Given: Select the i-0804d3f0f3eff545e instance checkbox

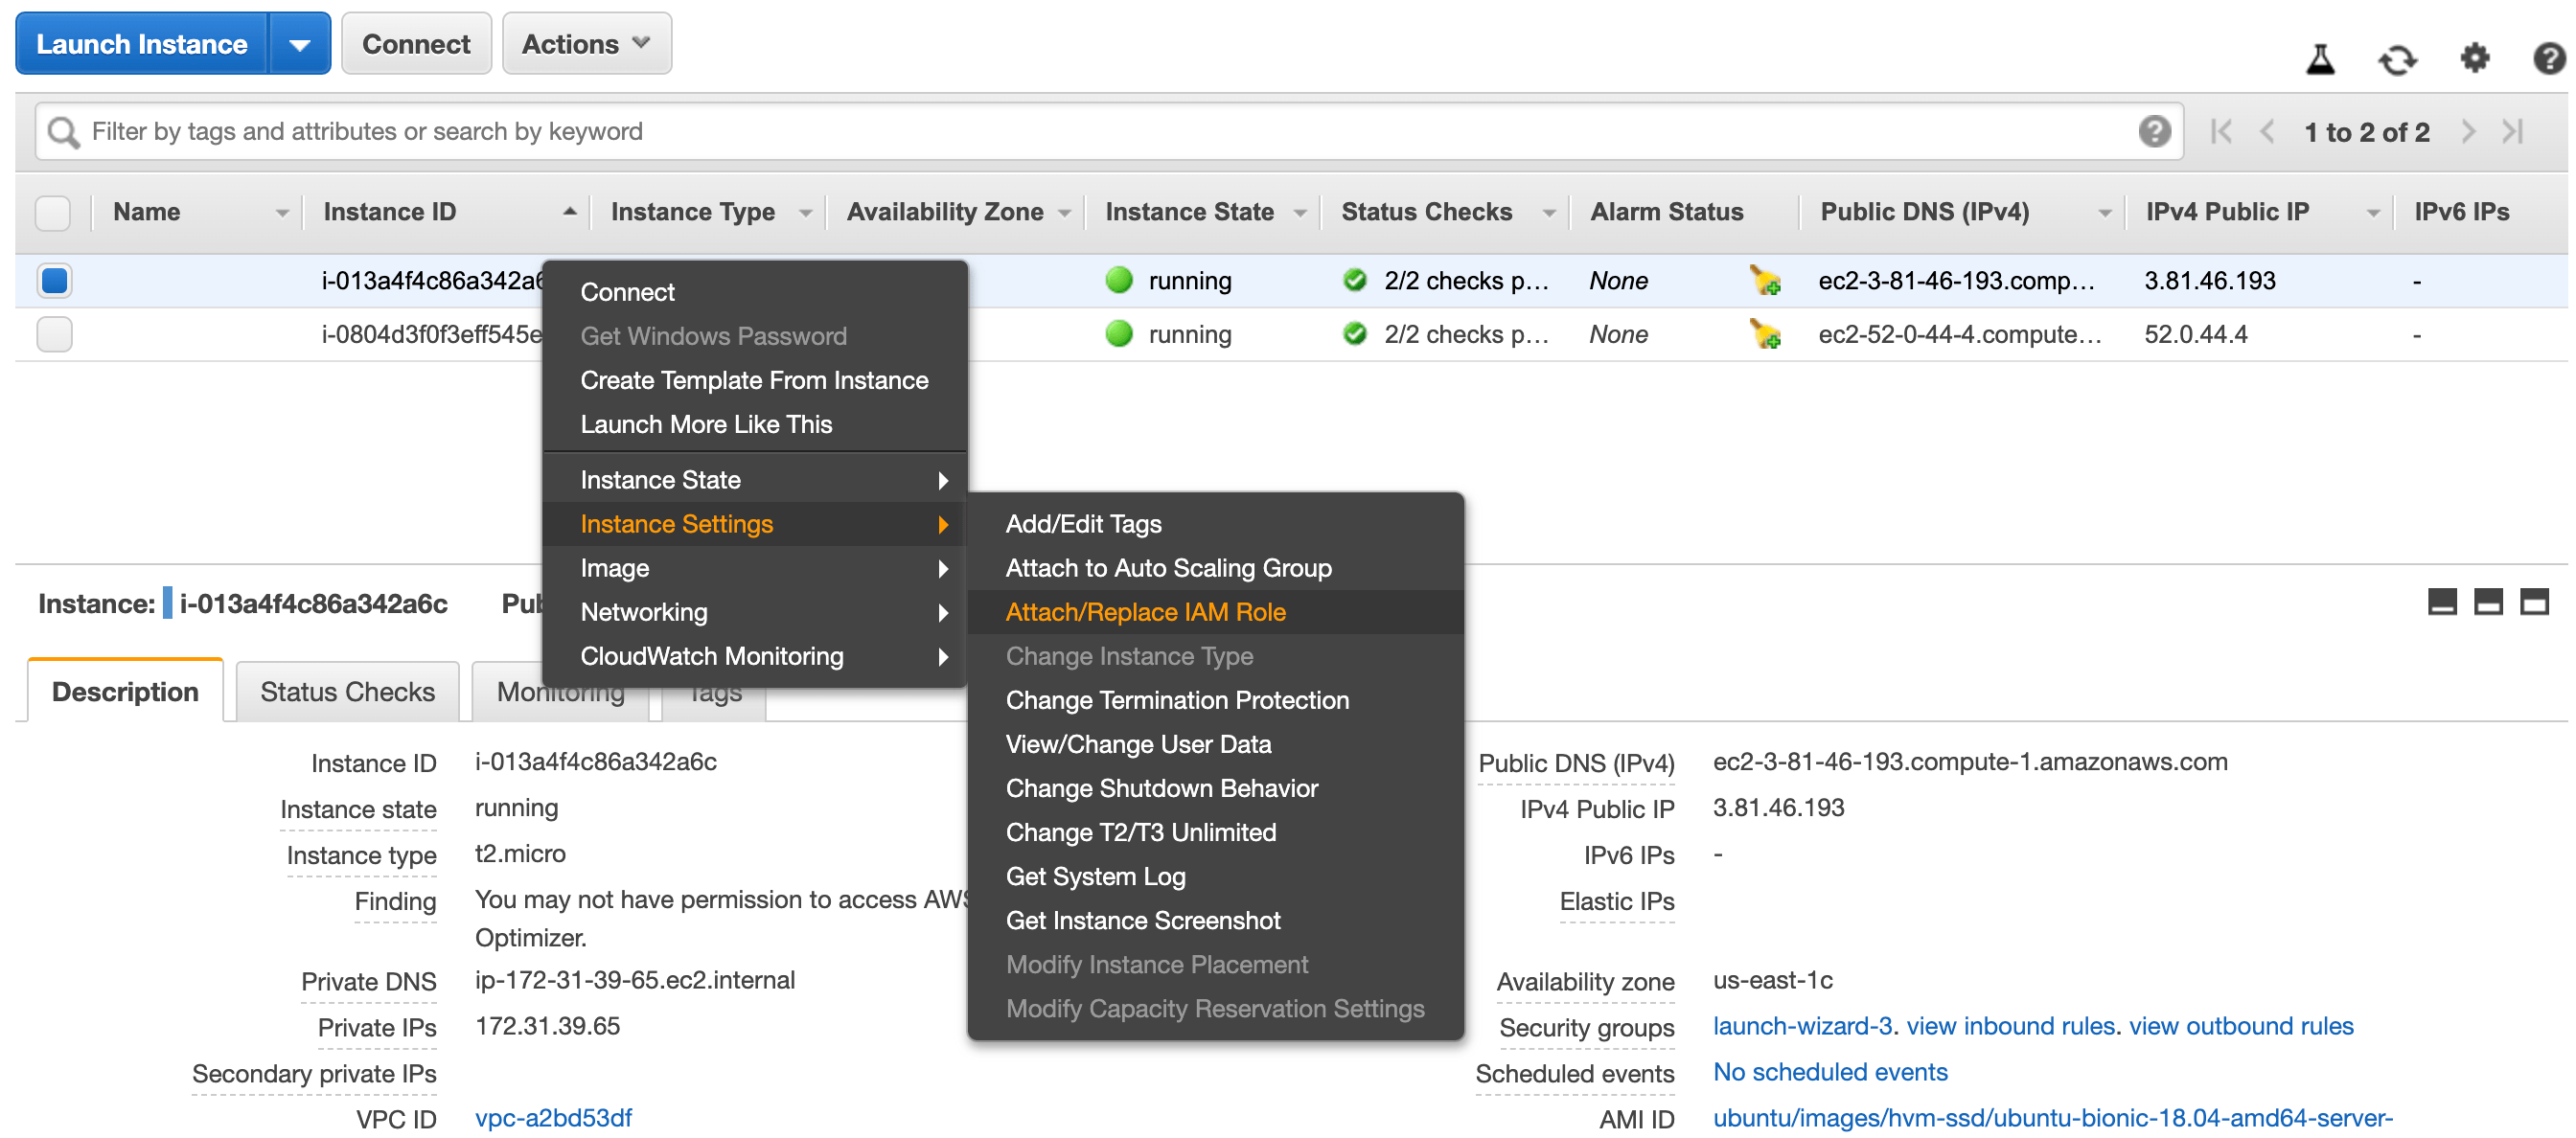Looking at the screenshot, I should tap(54, 334).
